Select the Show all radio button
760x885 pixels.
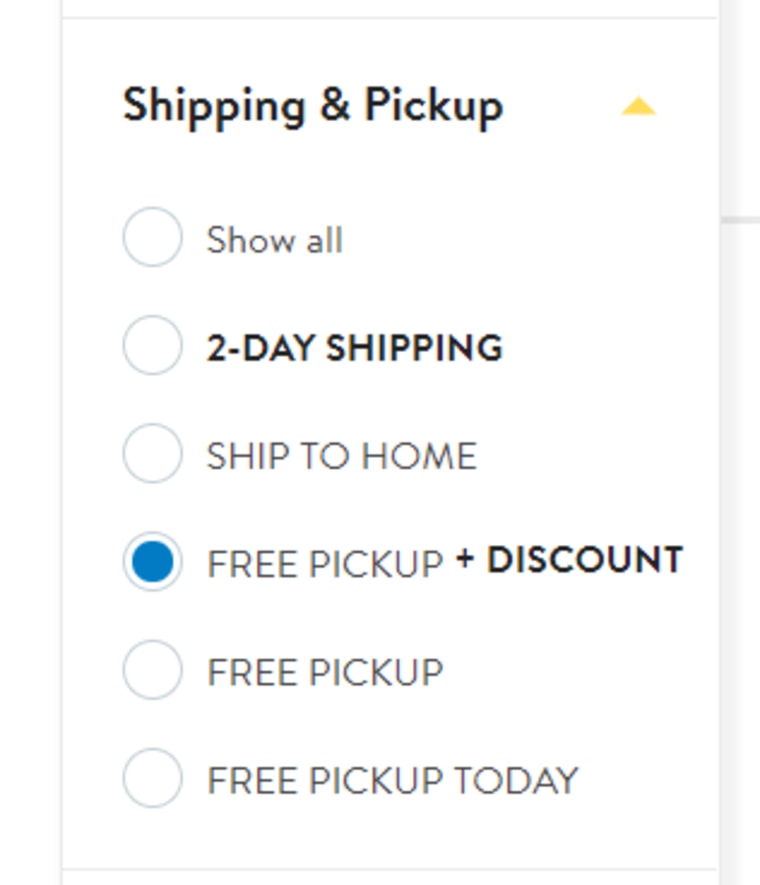[x=152, y=238]
